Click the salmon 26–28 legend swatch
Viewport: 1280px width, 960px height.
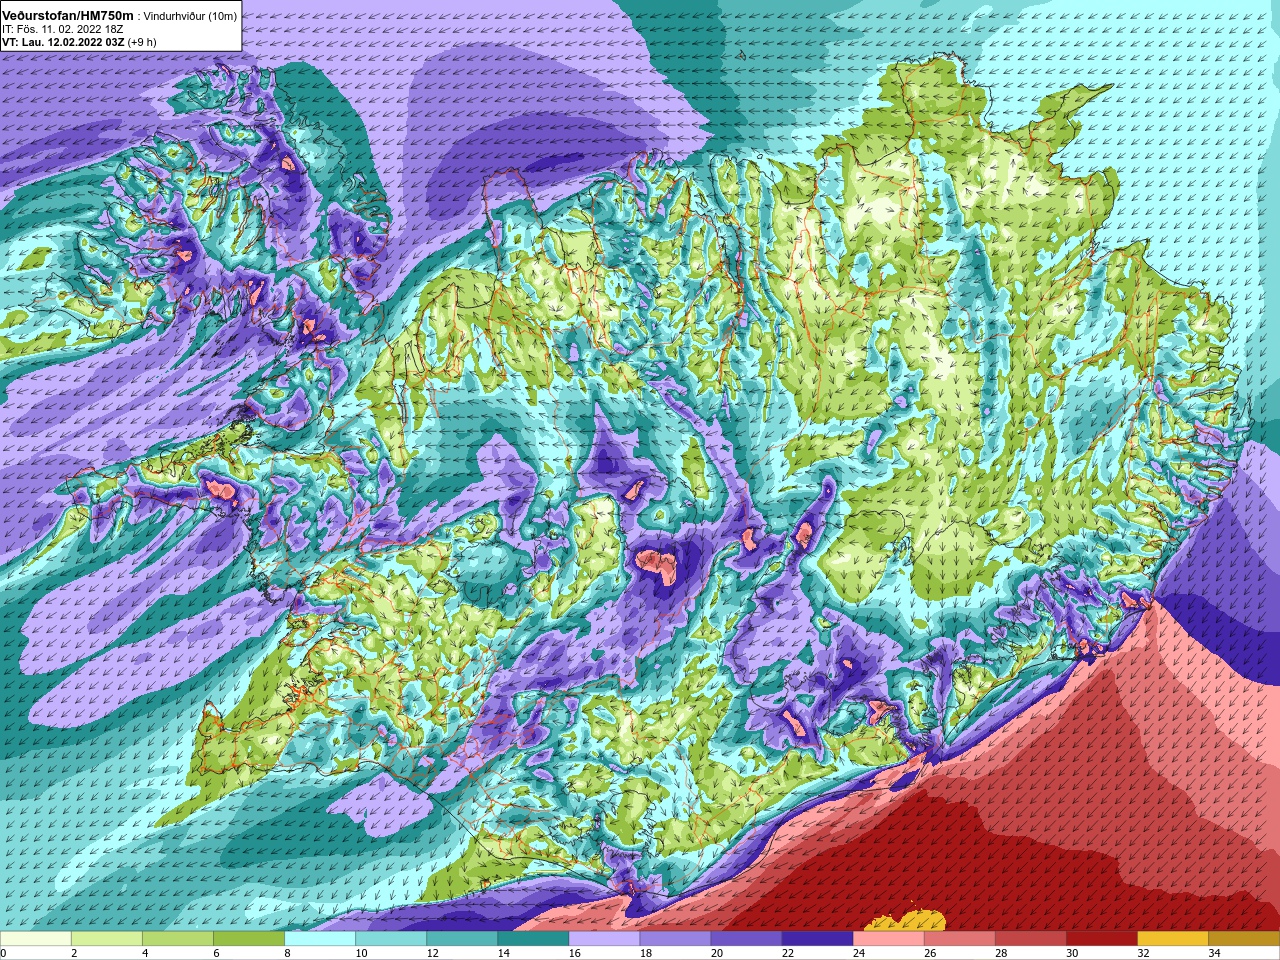(x=959, y=939)
